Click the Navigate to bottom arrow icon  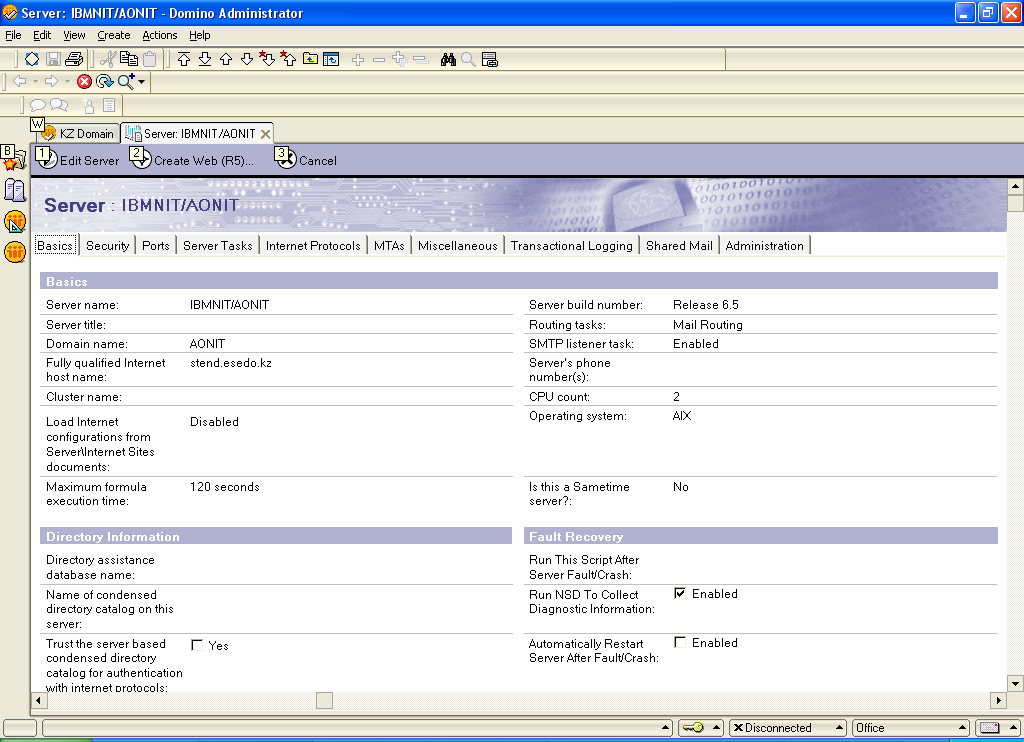[205, 59]
